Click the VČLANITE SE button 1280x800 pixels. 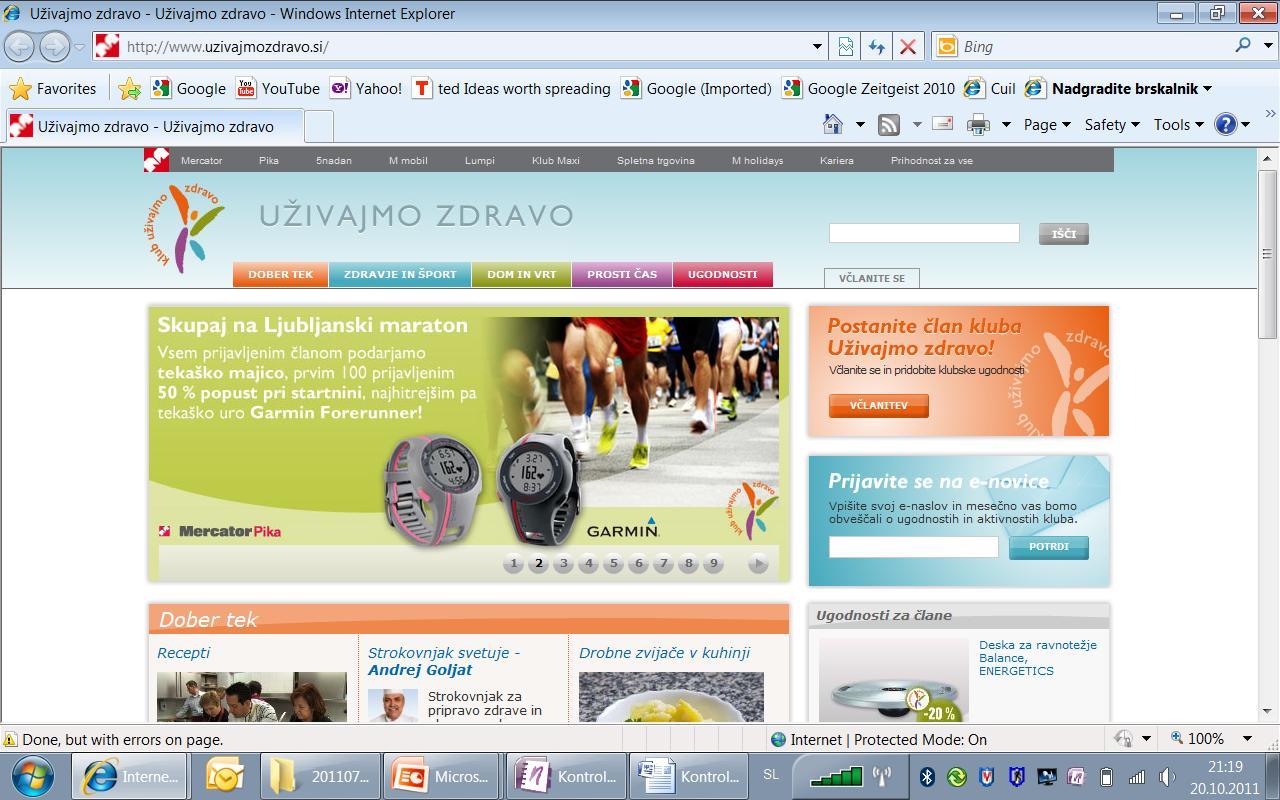(871, 278)
